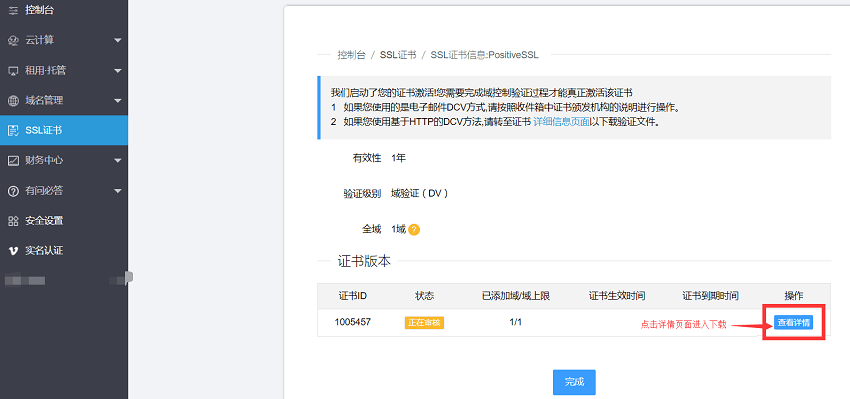Click the 安全设置 grid icon

(14, 221)
